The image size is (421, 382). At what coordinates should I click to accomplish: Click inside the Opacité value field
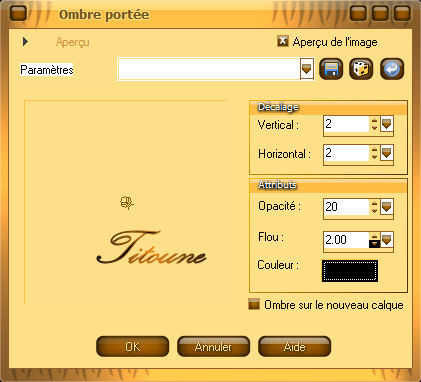click(346, 207)
